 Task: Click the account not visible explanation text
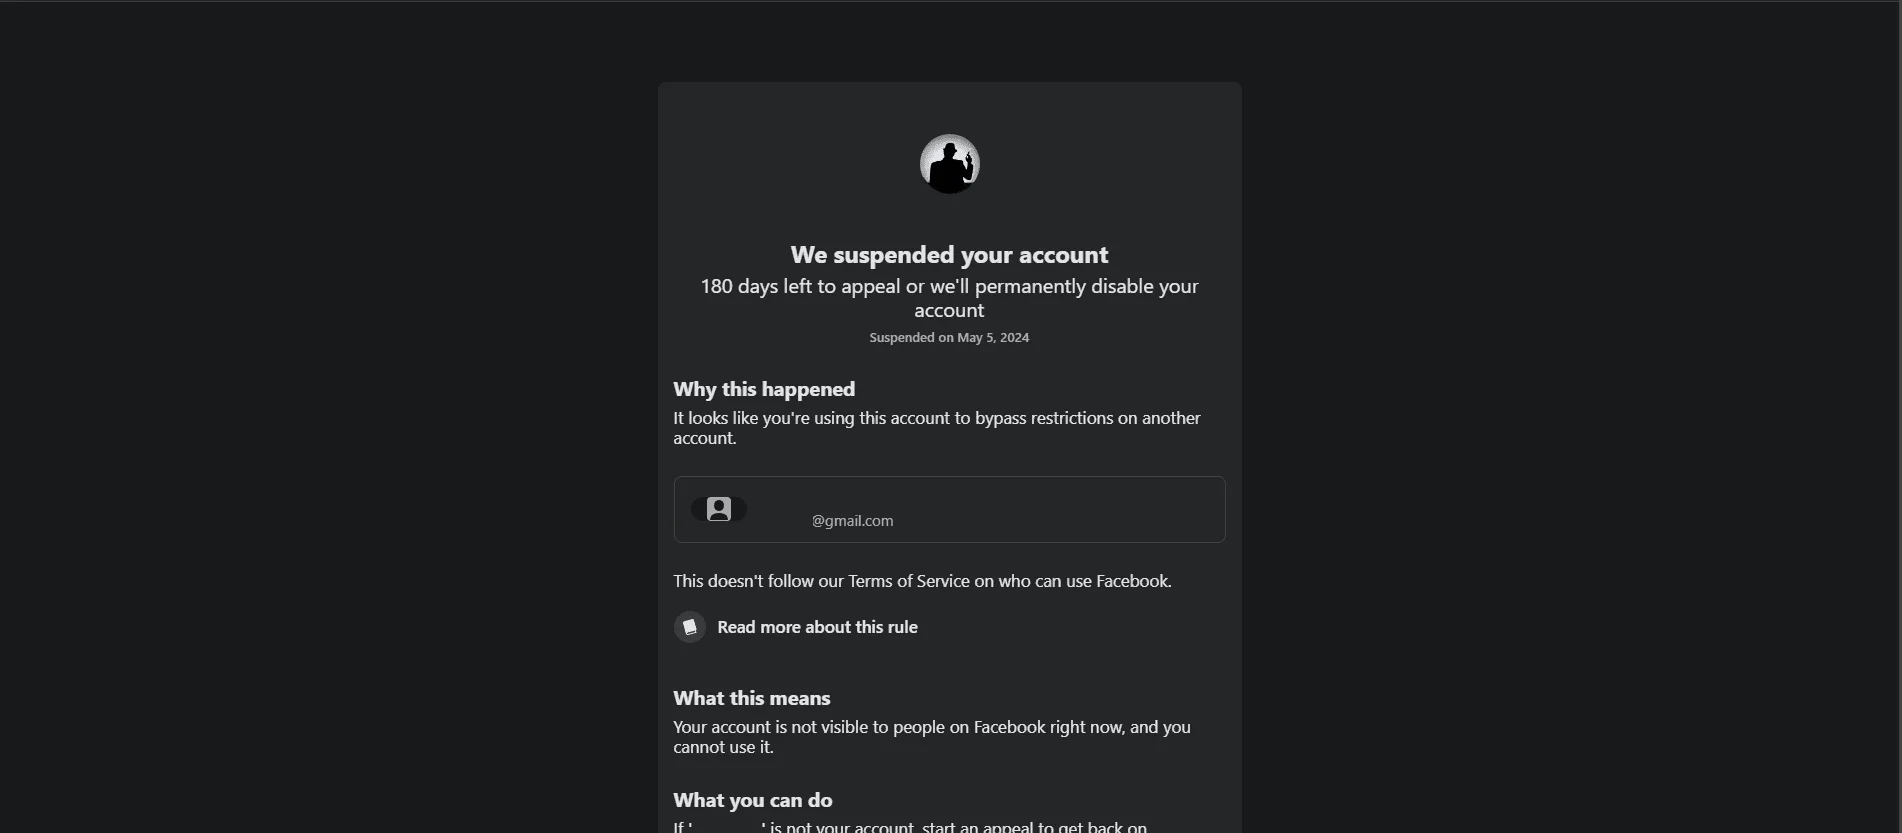point(932,737)
